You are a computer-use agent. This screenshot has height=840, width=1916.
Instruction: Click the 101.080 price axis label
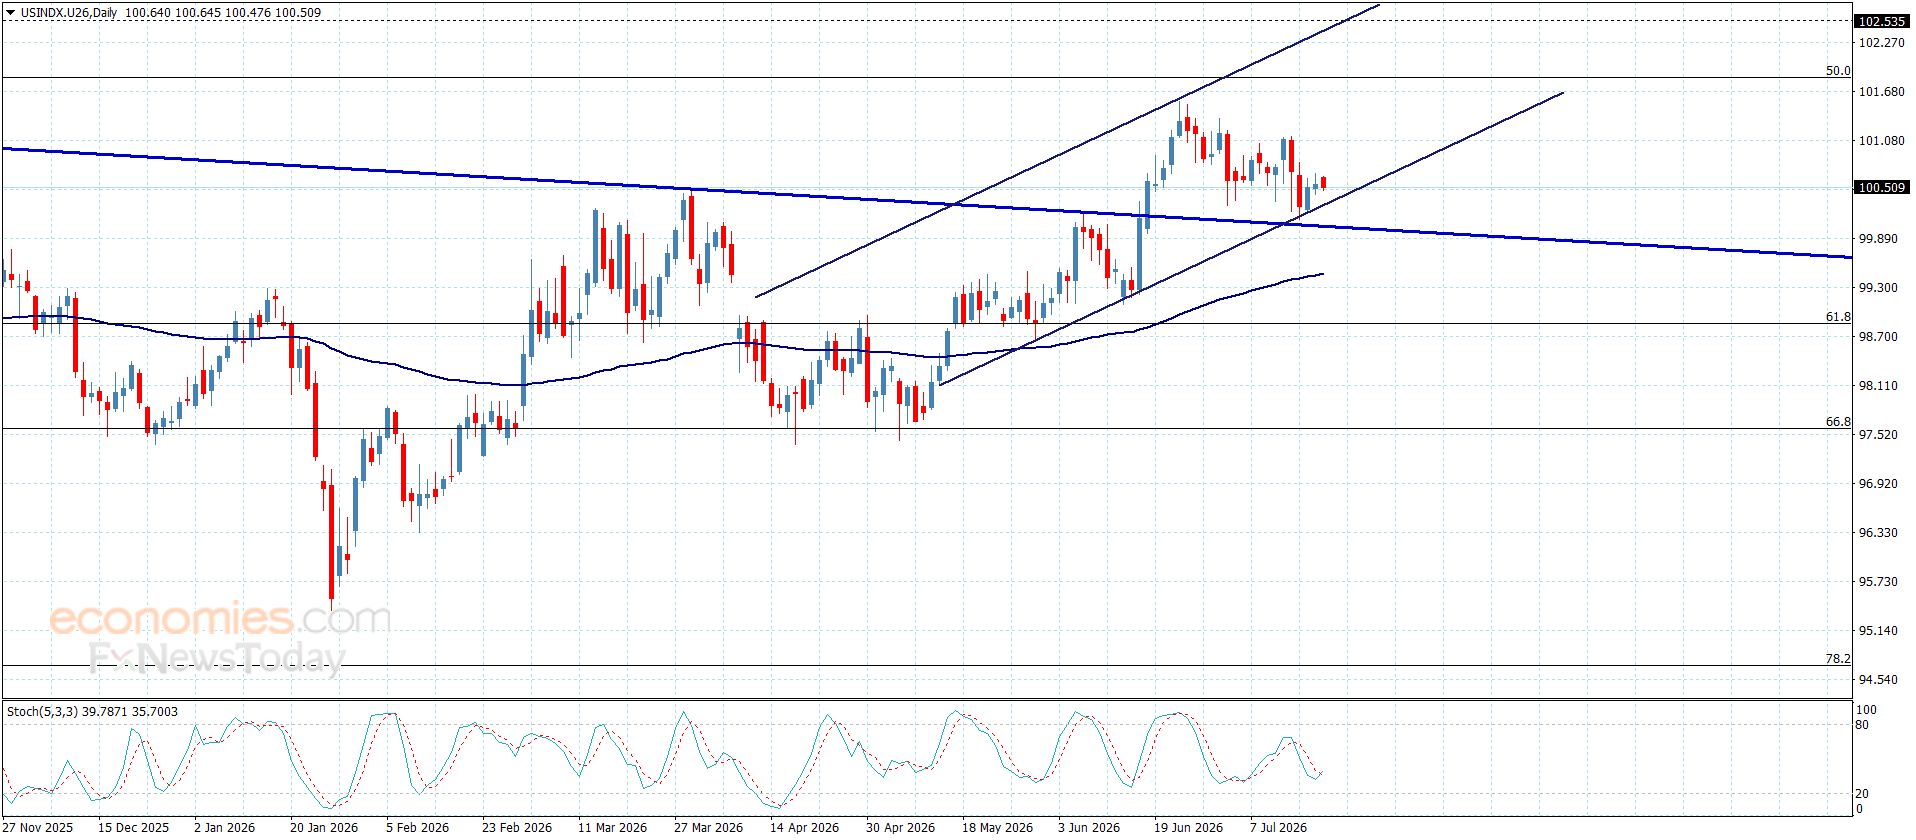click(x=1881, y=141)
